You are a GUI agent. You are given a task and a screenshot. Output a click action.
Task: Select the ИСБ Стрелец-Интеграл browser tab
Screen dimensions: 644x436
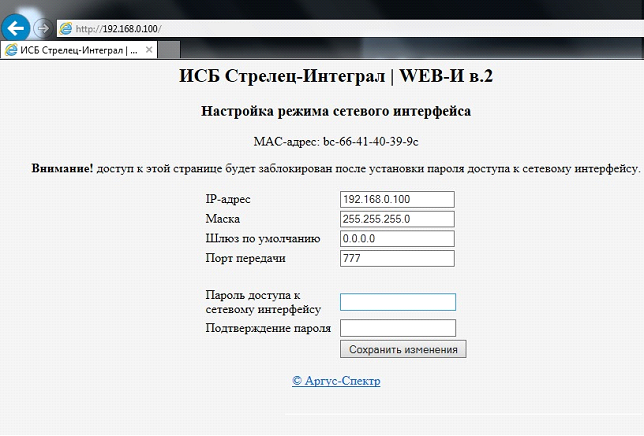coord(79,50)
